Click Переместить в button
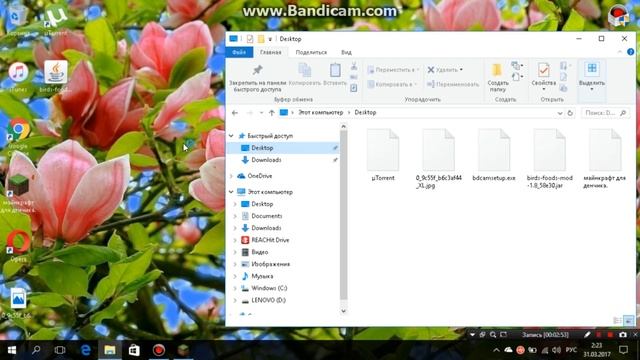 click(393, 70)
